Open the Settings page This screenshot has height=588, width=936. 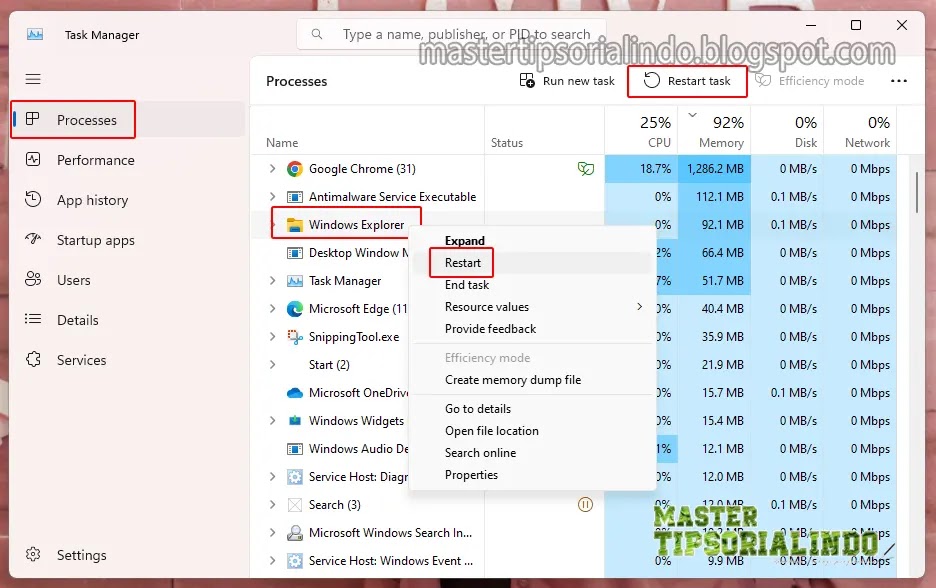(128, 555)
